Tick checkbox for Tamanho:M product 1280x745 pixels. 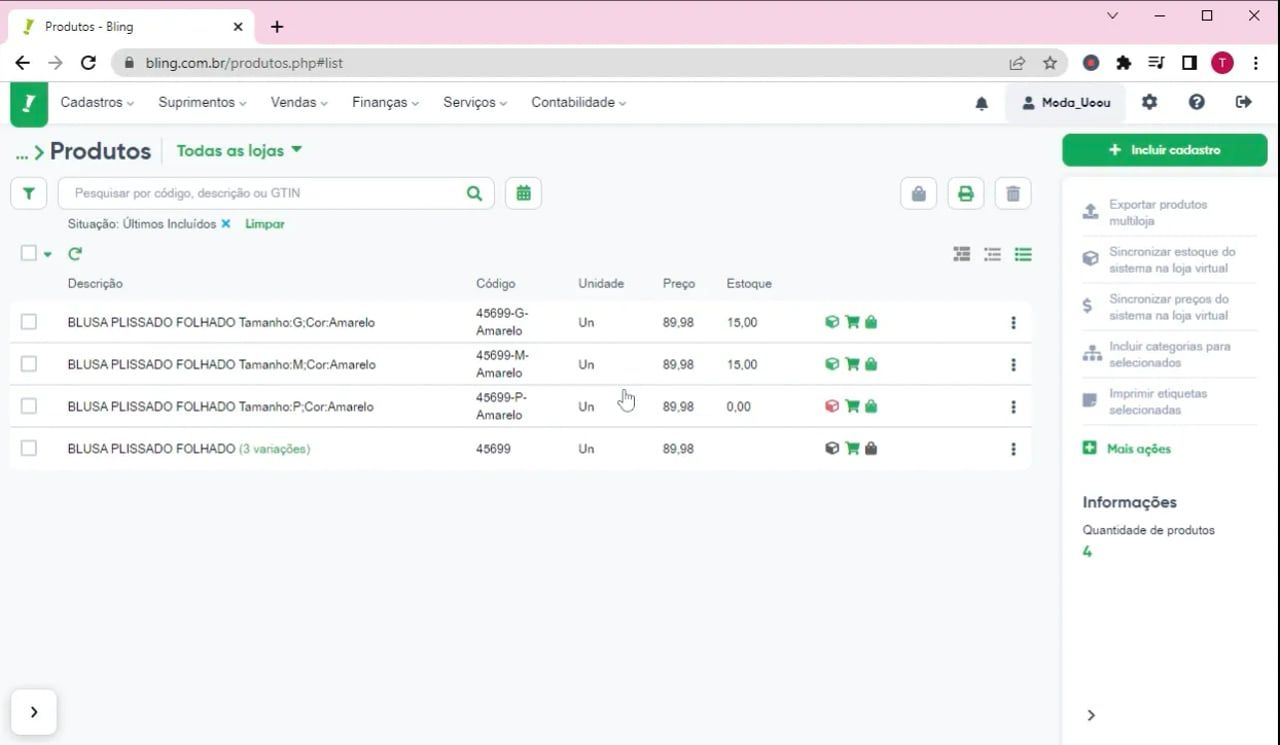[x=29, y=364]
